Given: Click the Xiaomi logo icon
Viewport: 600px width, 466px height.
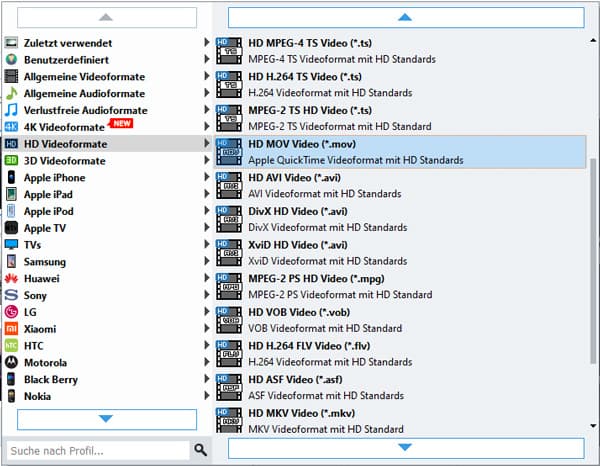Looking at the screenshot, I should (x=11, y=329).
